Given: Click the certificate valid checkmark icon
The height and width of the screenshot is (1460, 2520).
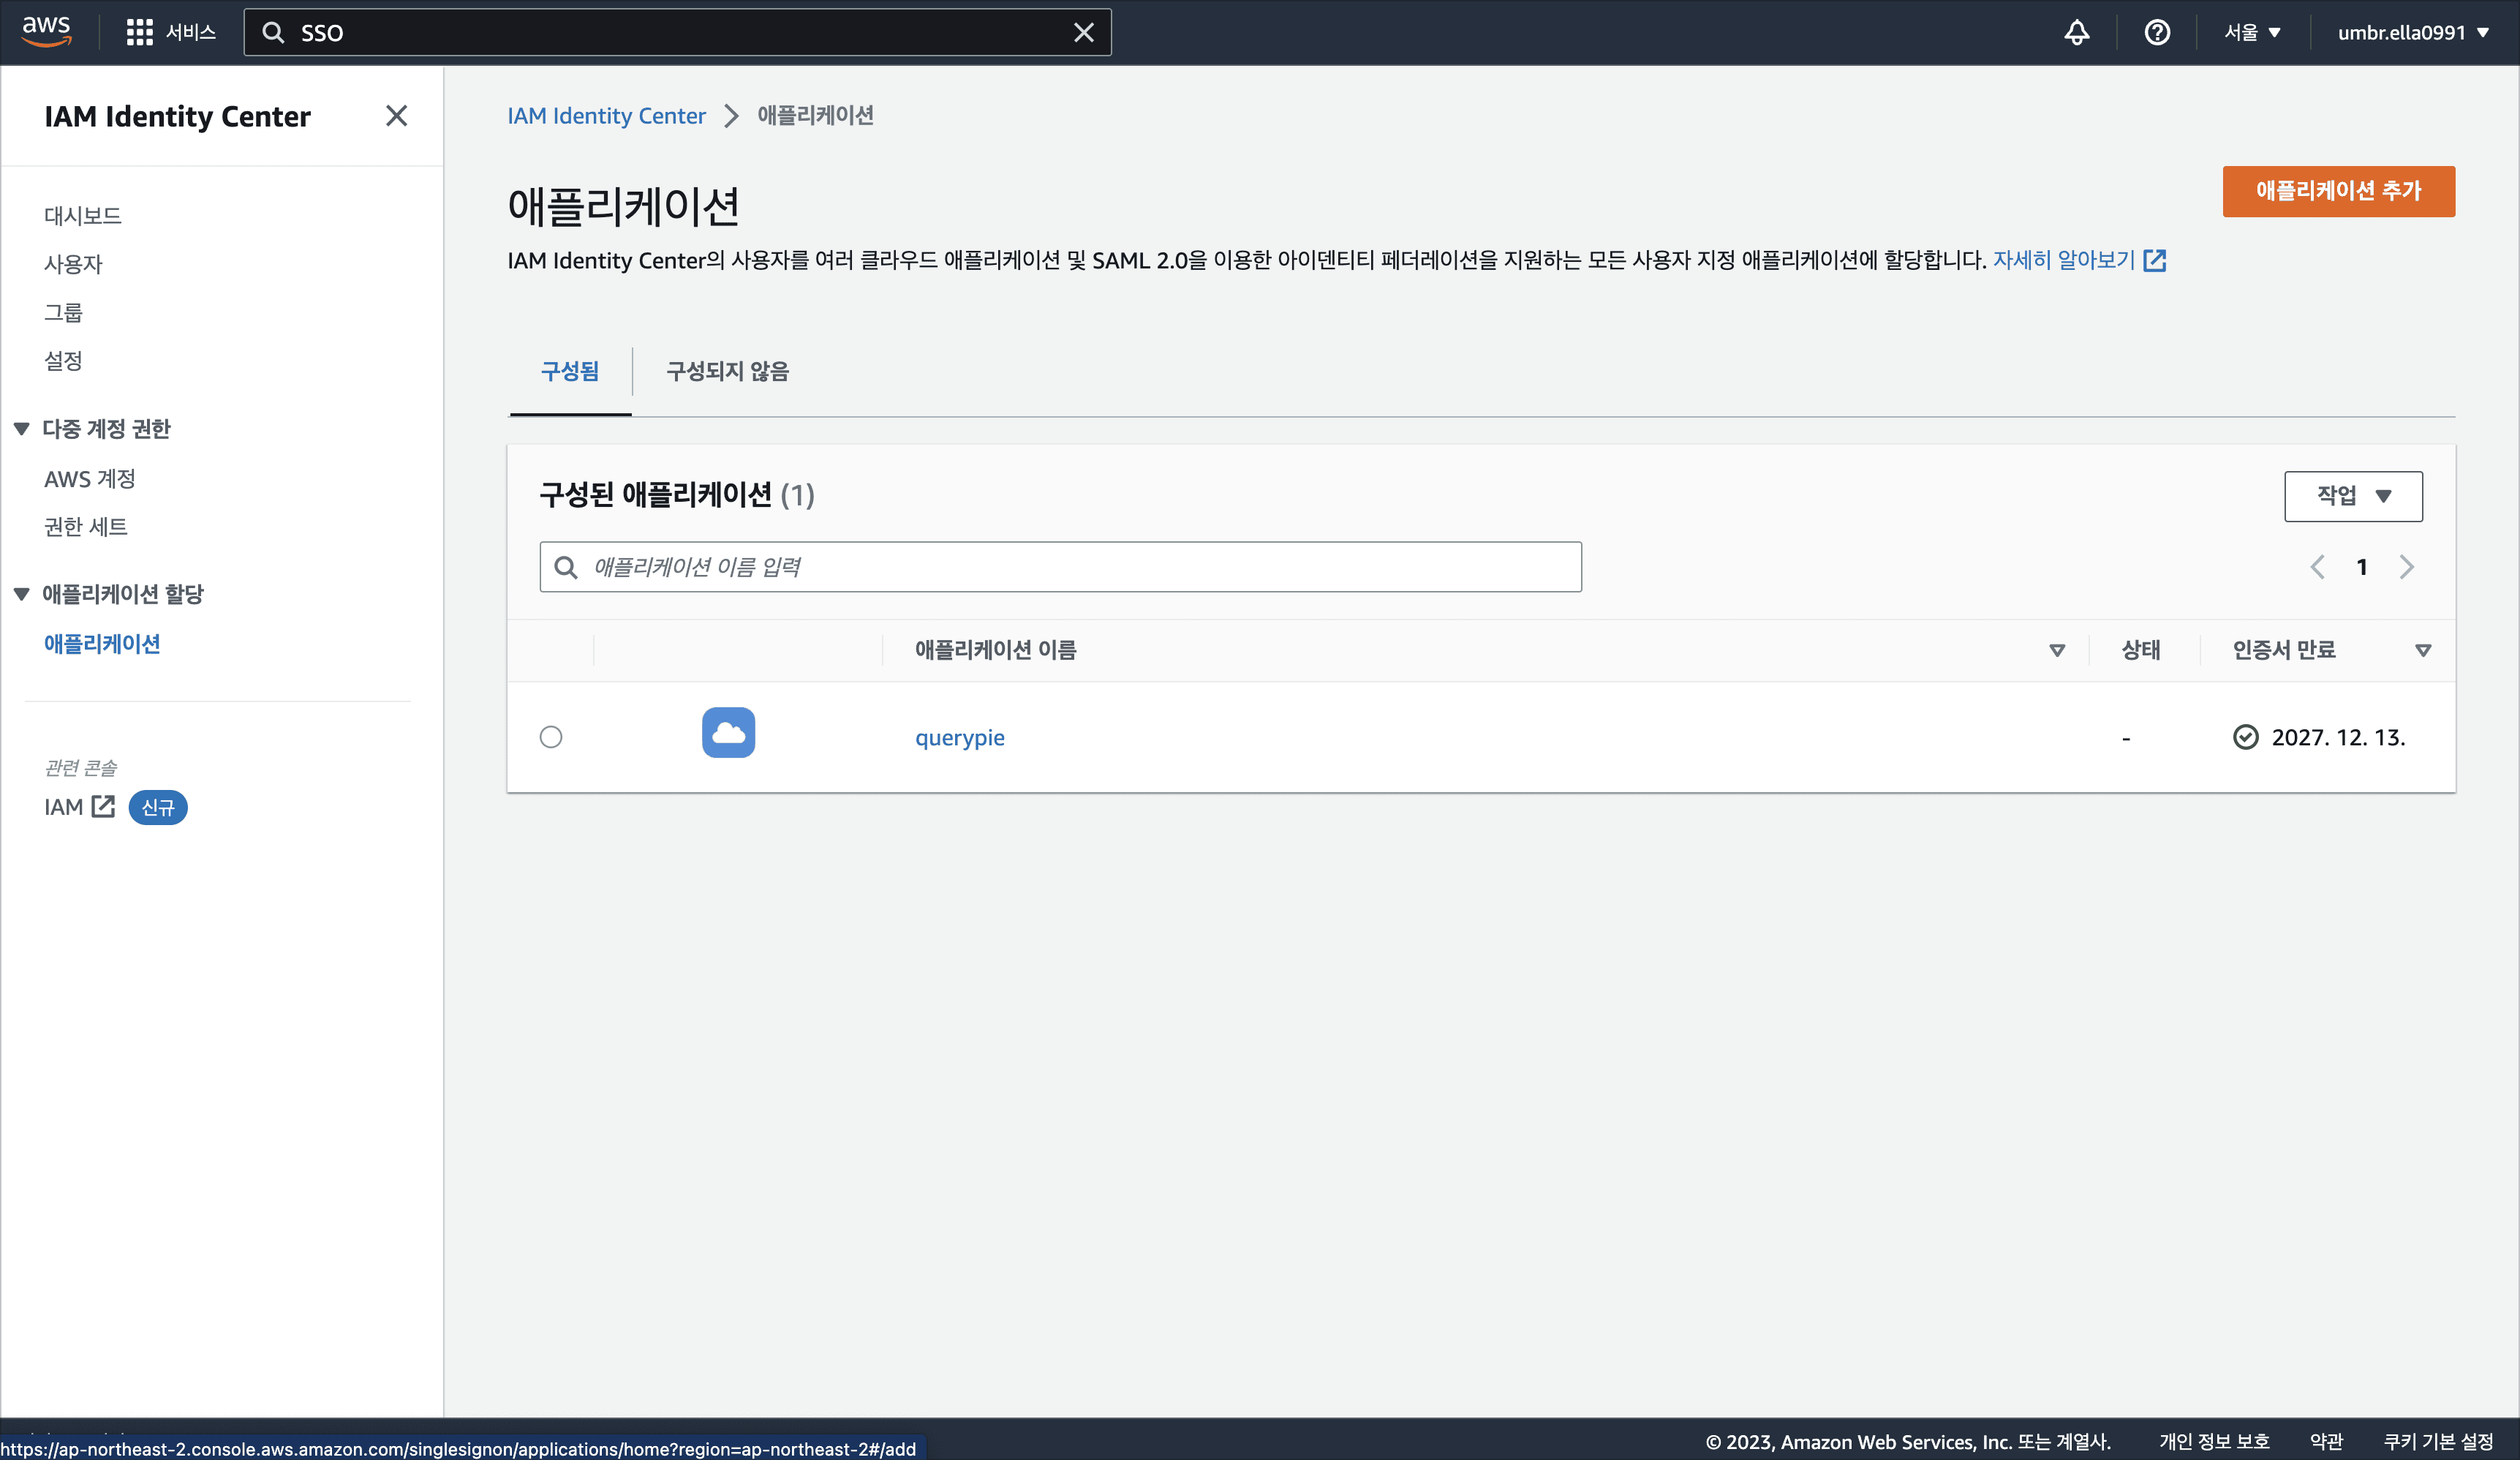Looking at the screenshot, I should 2246,737.
